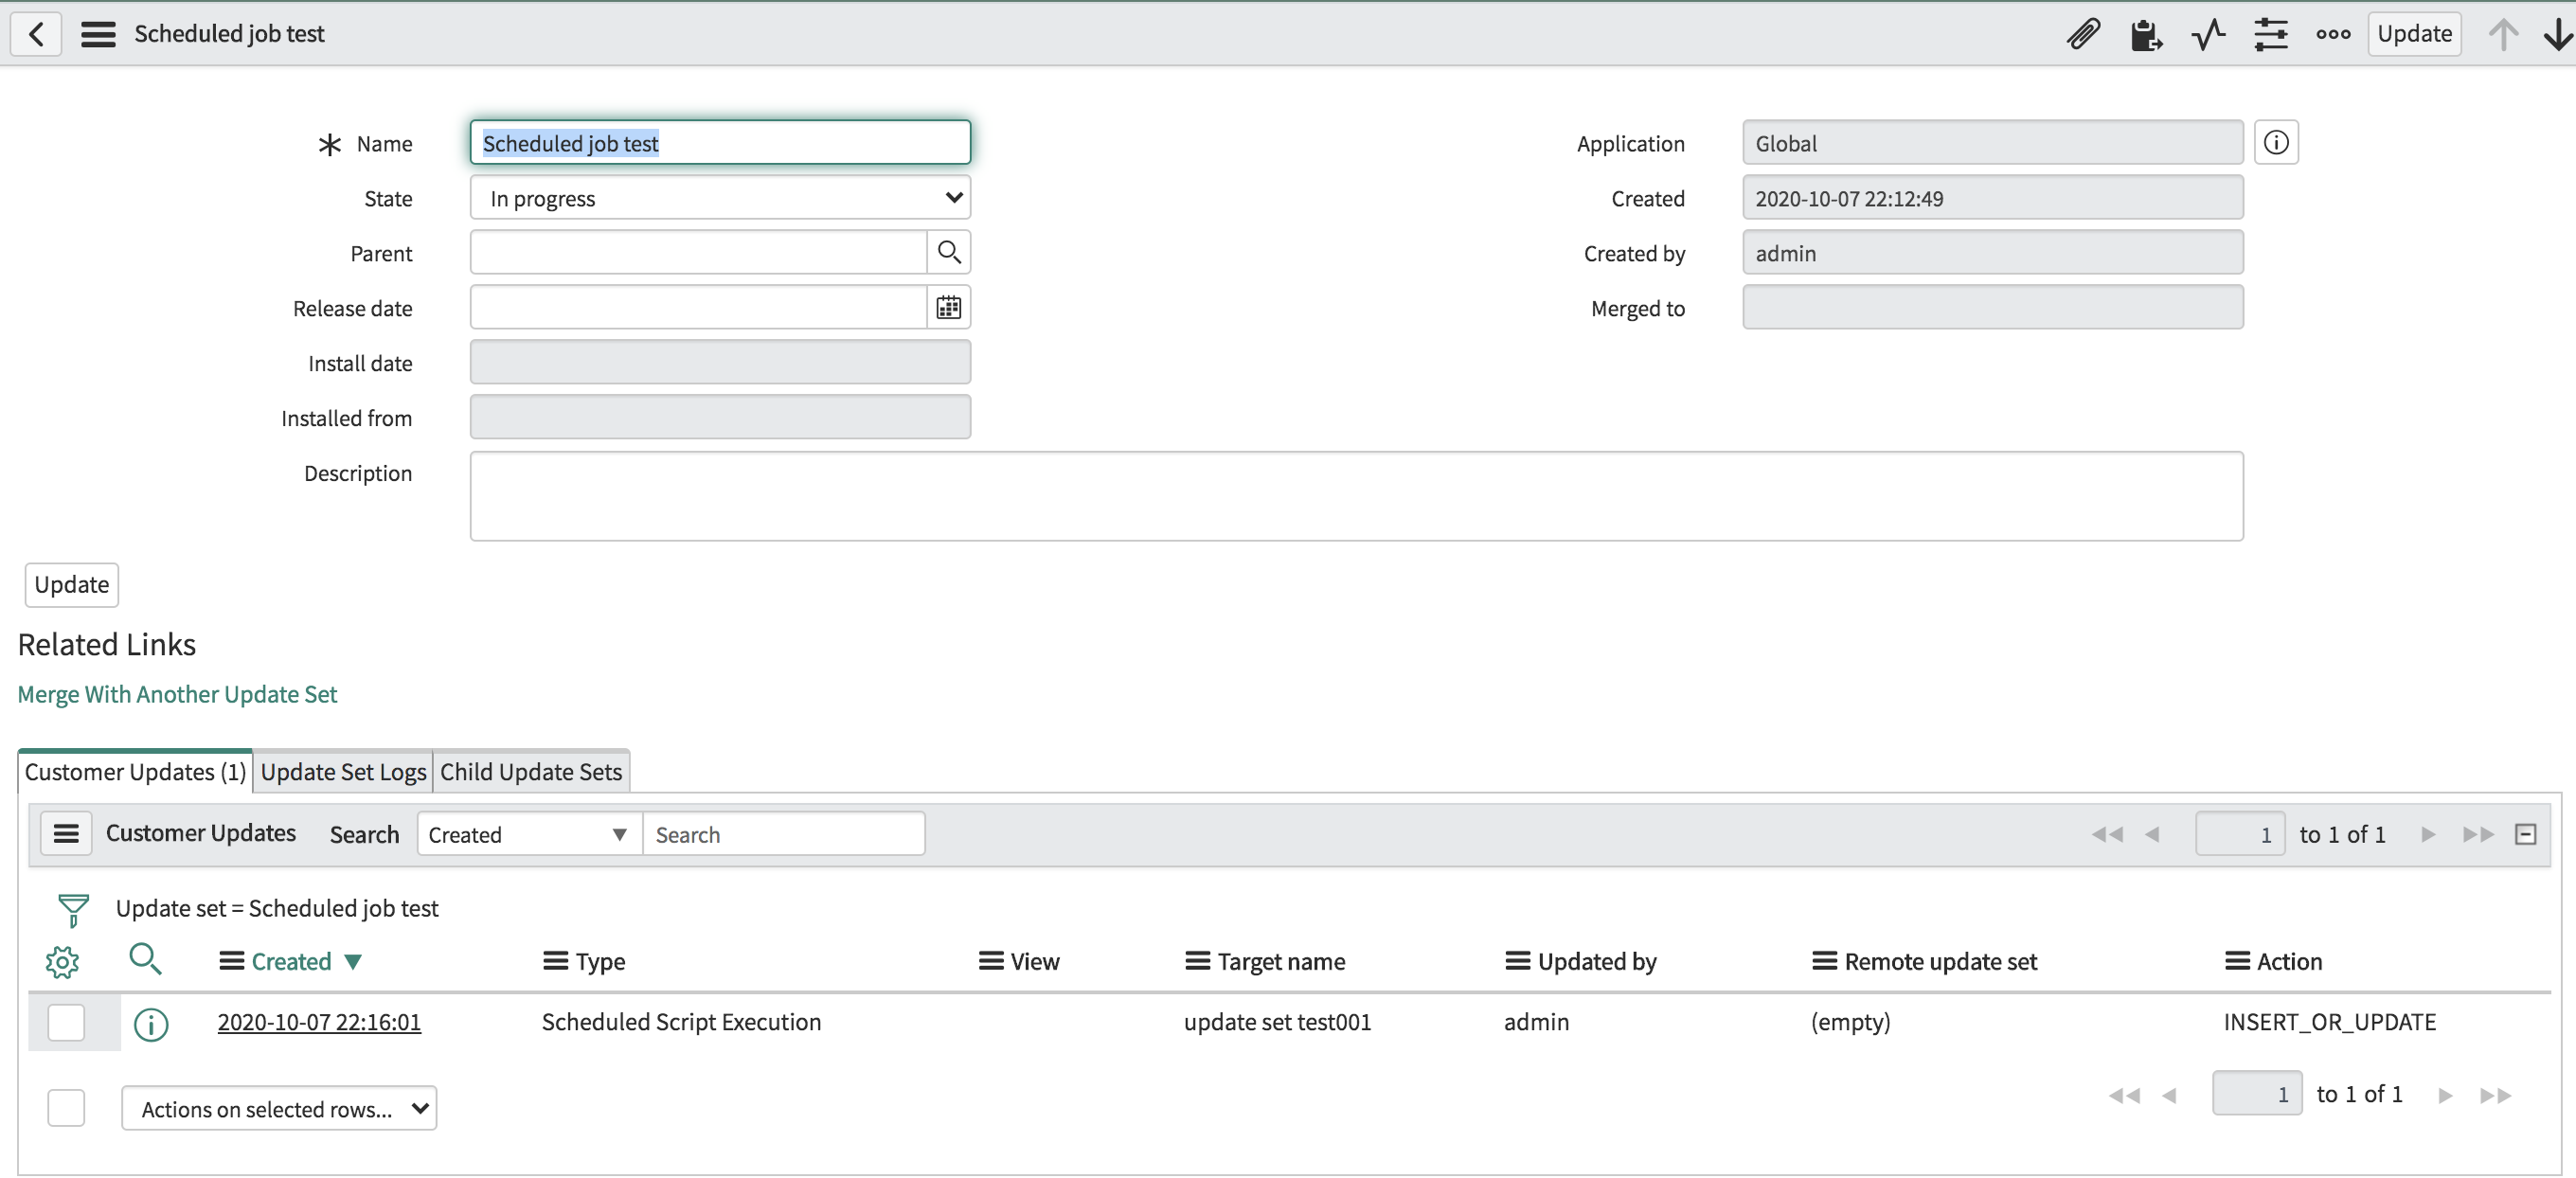Click the Parent field lookup magnifier

pyautogui.click(x=948, y=252)
